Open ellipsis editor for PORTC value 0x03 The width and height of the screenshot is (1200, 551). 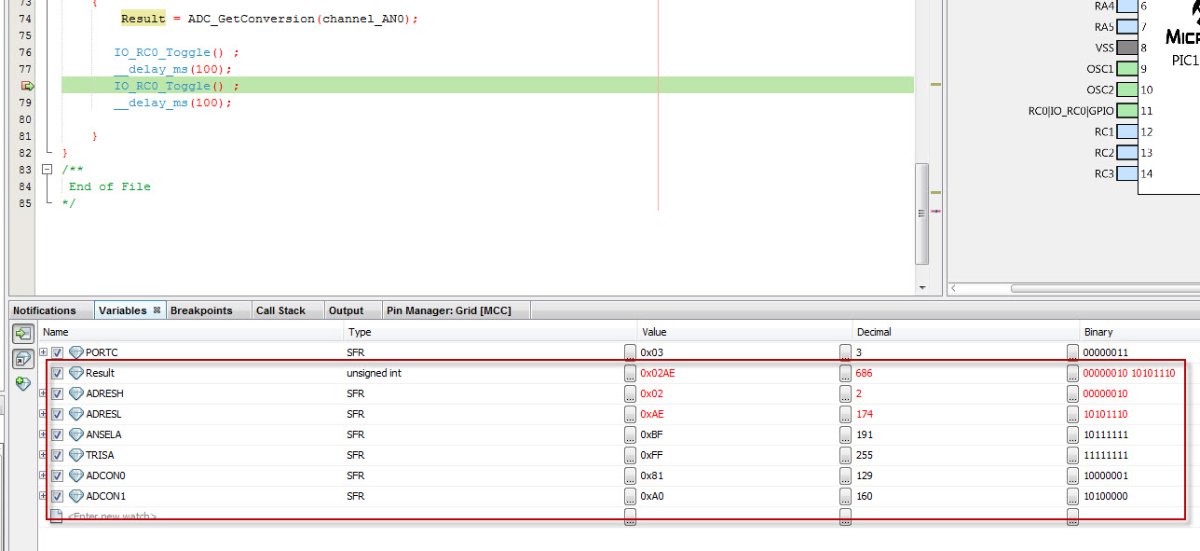tap(630, 352)
